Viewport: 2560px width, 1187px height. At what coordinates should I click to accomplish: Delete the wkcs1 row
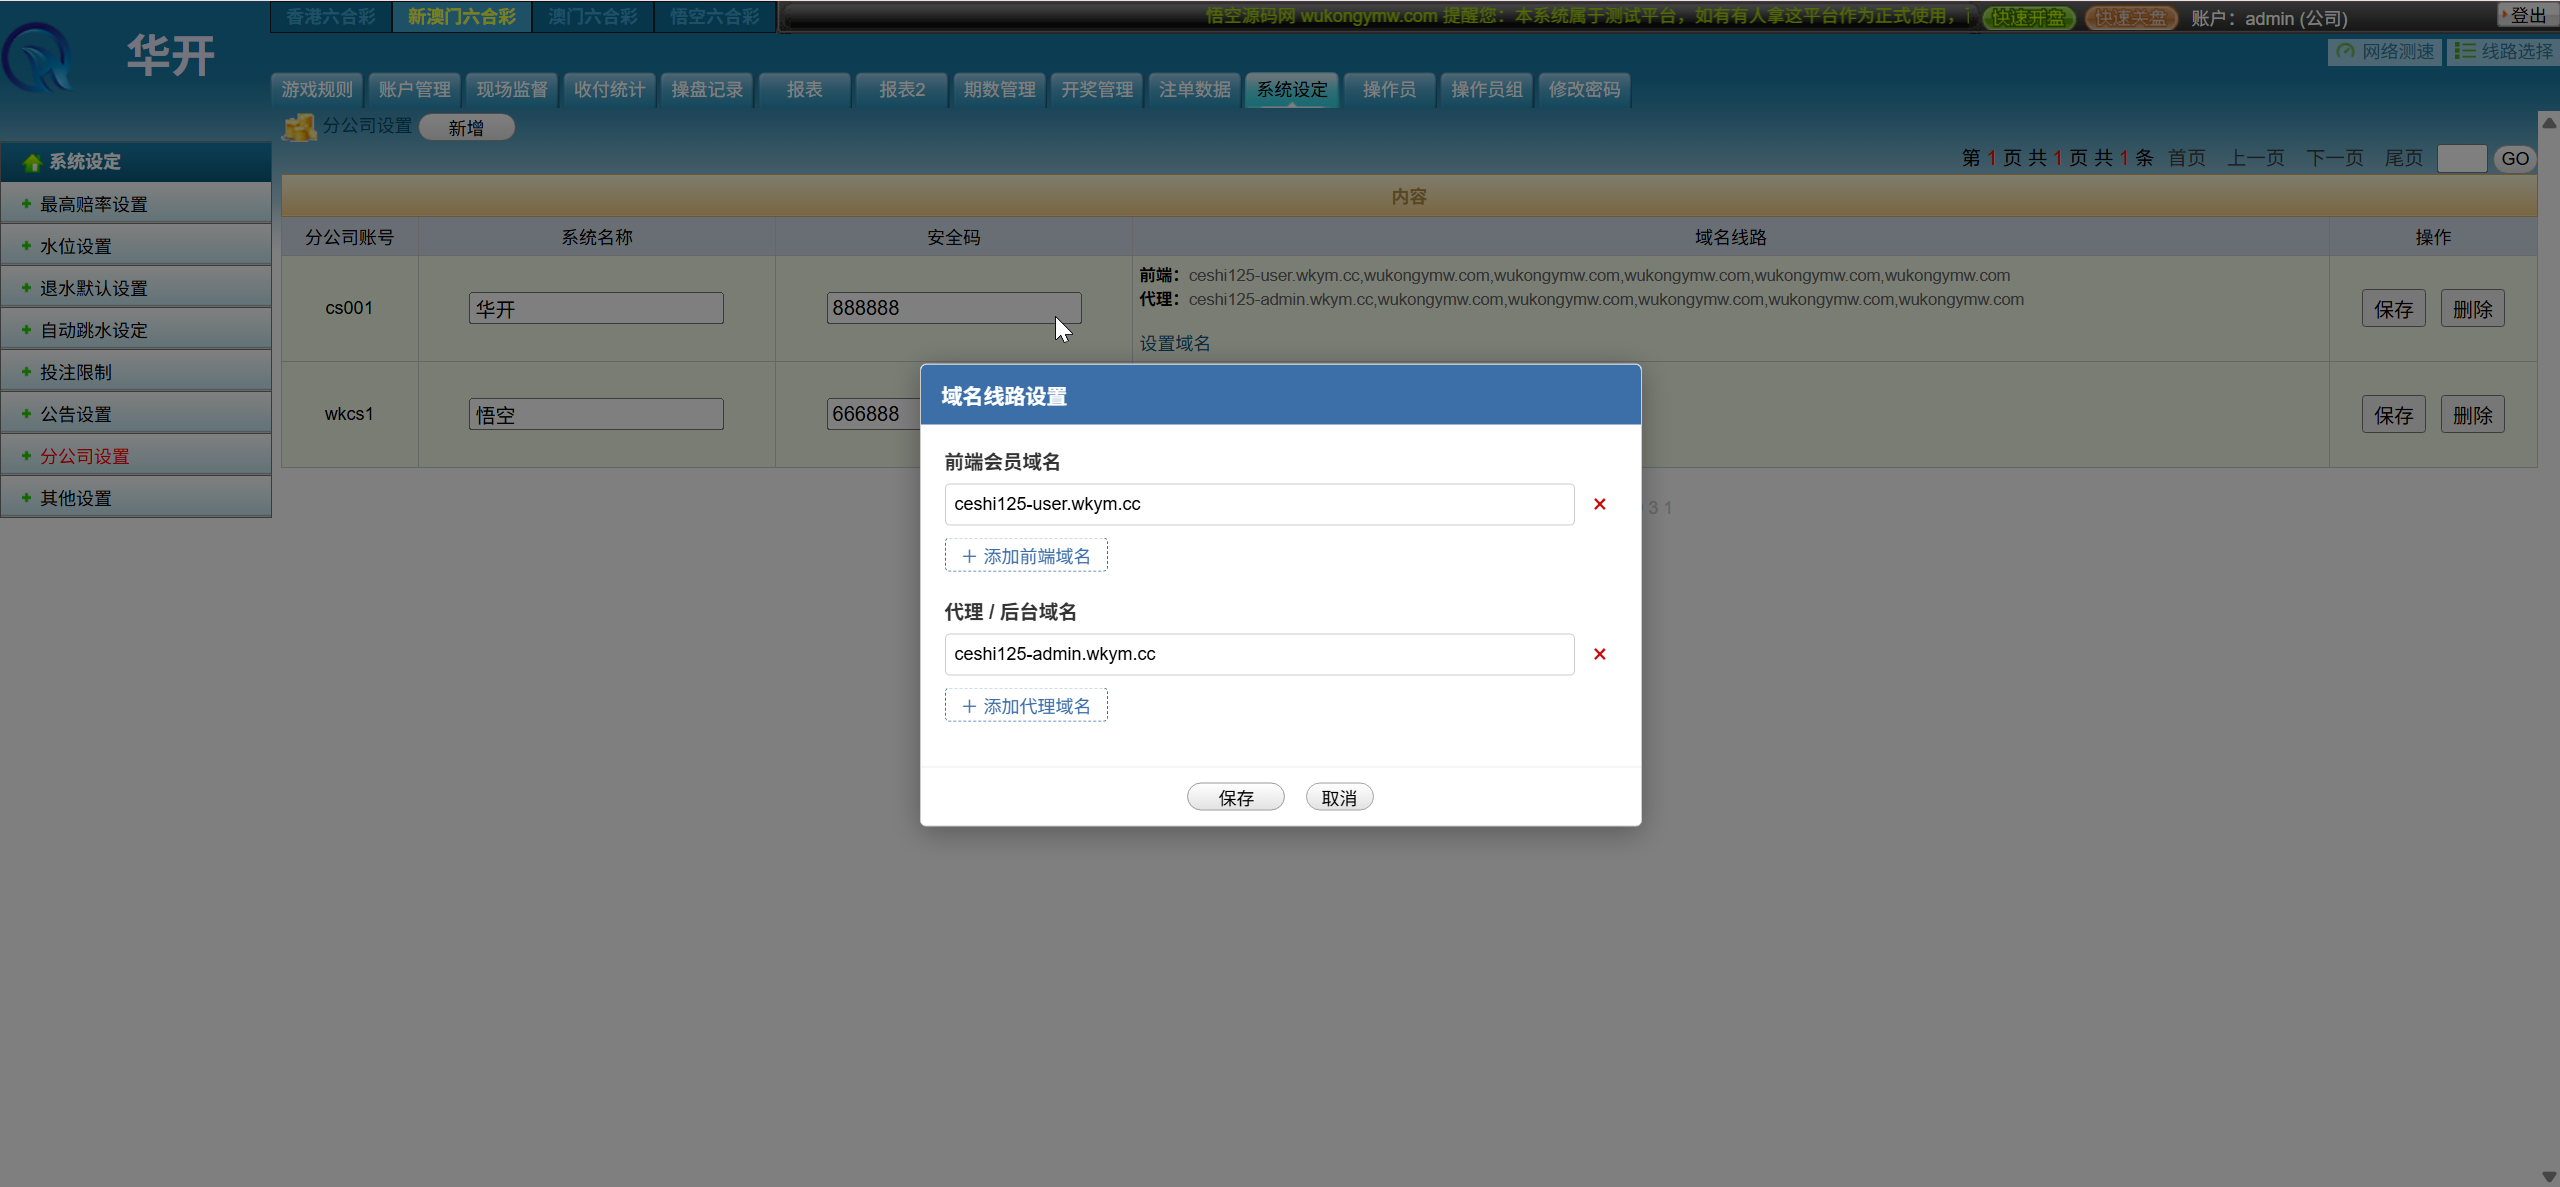[2472, 415]
